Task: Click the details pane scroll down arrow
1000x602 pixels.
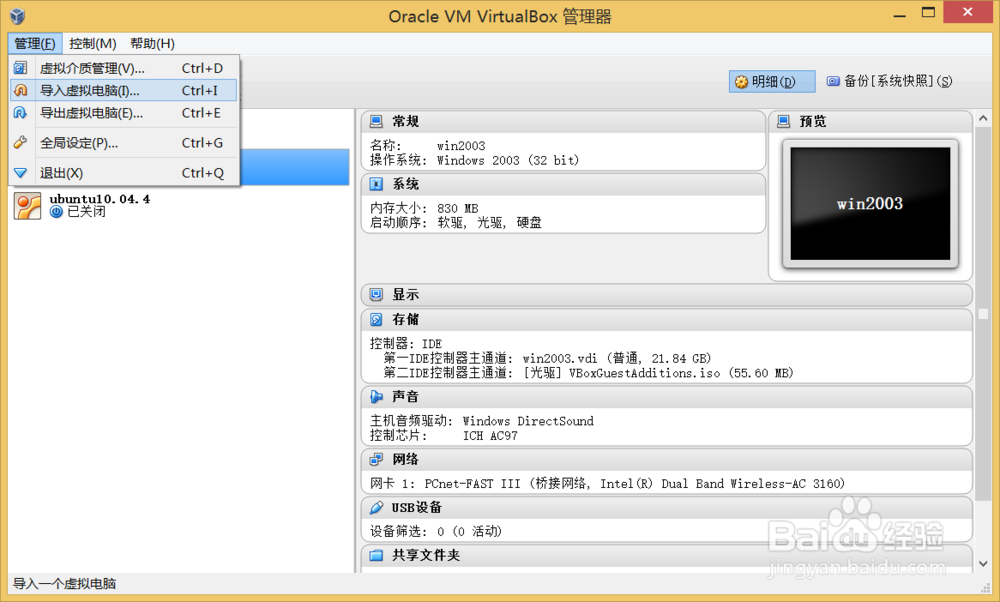Action: (983, 564)
